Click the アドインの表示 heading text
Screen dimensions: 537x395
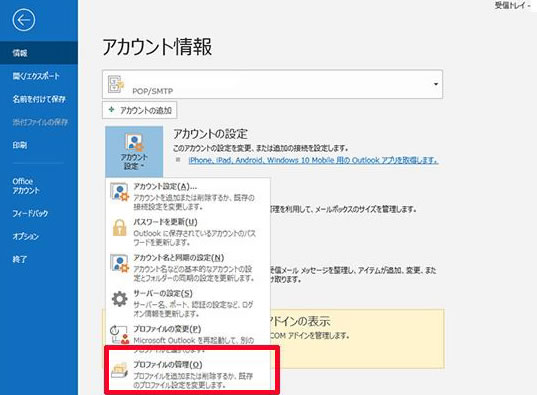(x=300, y=321)
